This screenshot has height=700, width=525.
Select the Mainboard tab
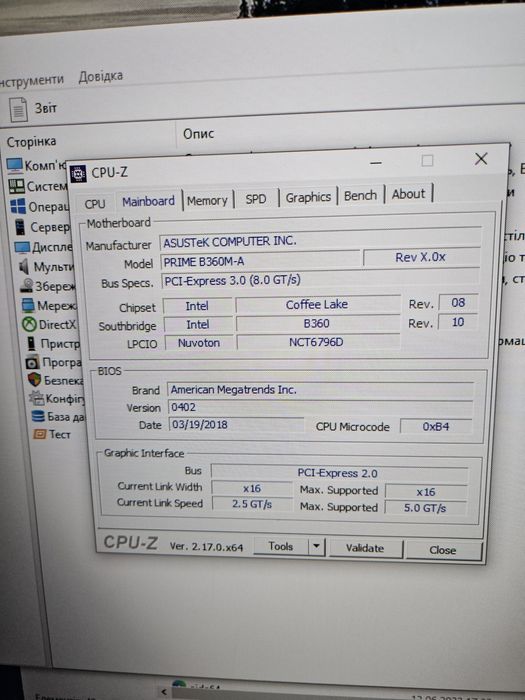[148, 201]
